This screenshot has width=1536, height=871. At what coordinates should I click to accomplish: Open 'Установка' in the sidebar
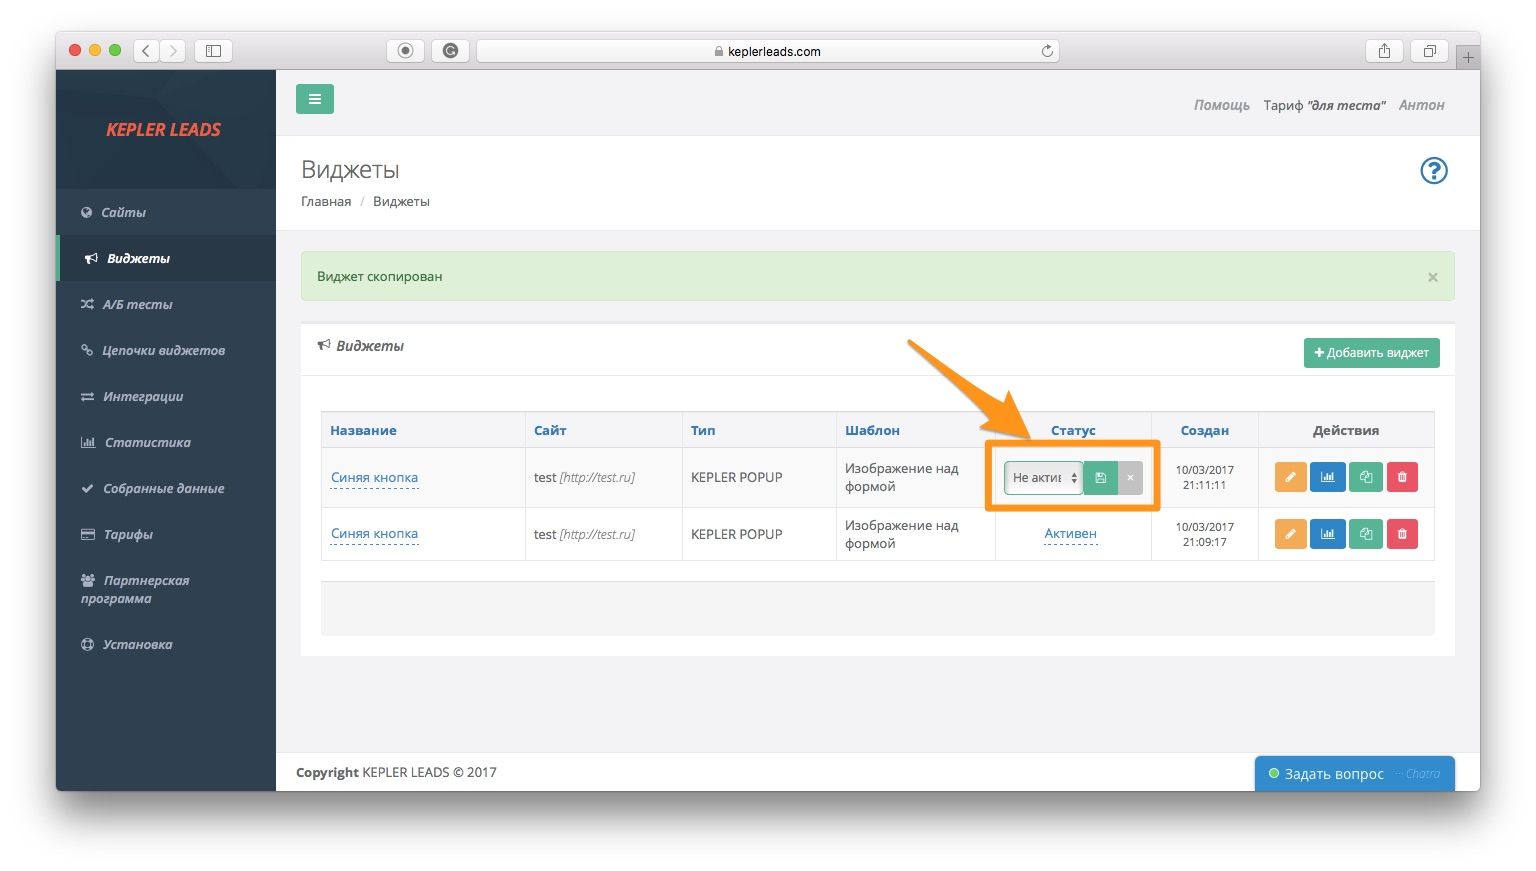(166, 644)
